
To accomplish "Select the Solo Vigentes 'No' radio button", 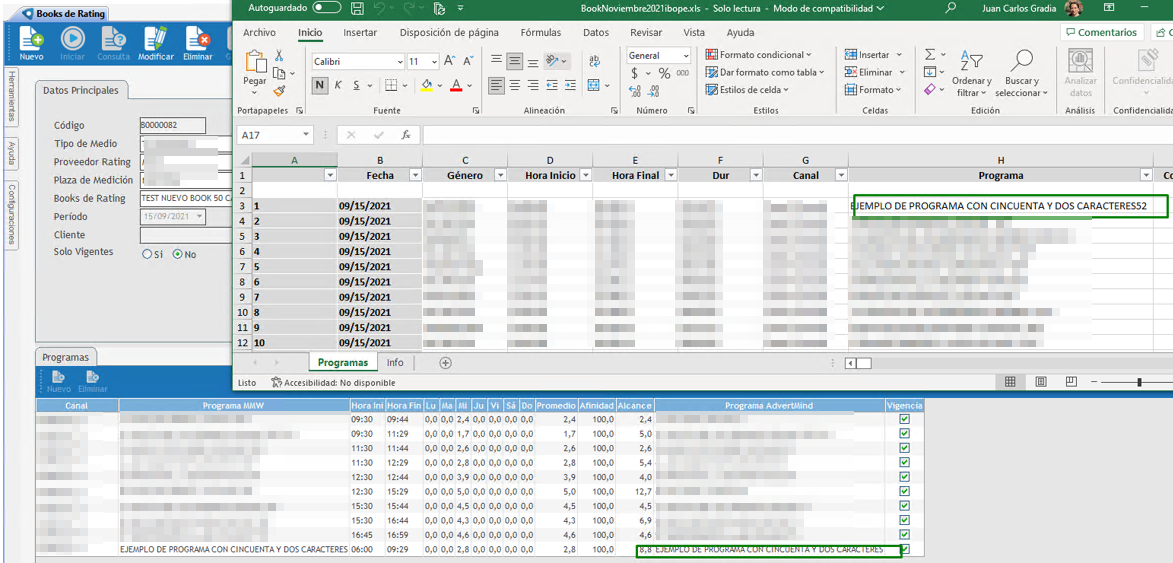I will (177, 254).
